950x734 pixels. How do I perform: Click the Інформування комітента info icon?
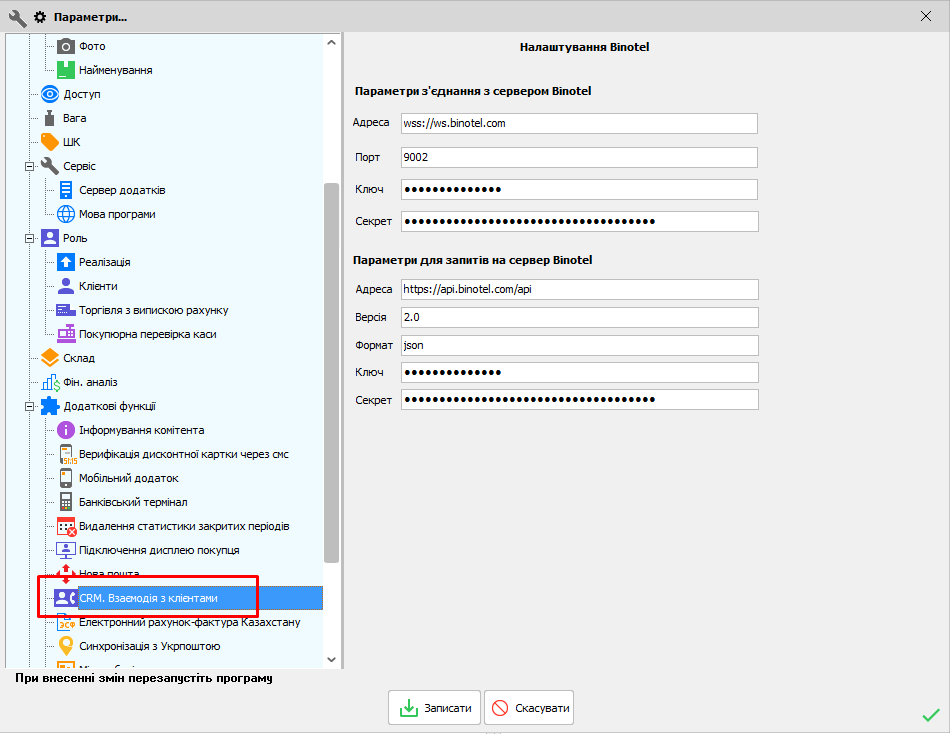pos(66,430)
